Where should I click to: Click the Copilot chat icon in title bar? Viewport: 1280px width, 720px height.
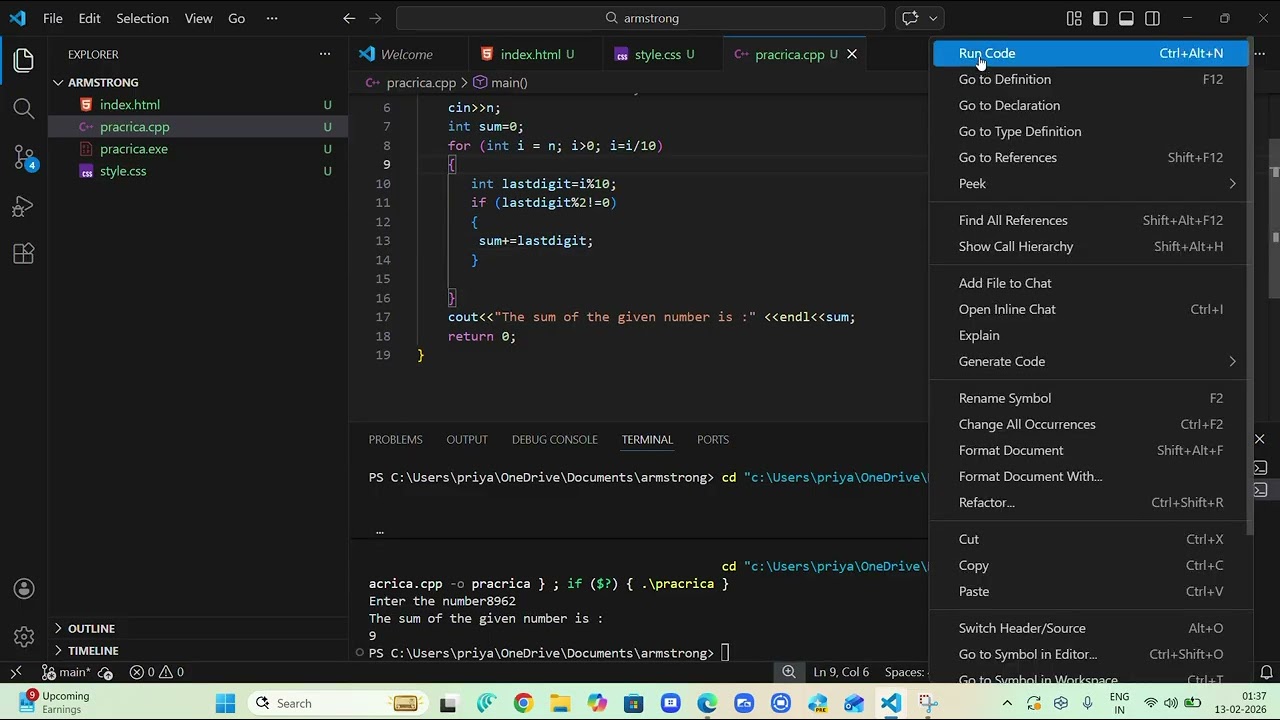pyautogui.click(x=910, y=18)
